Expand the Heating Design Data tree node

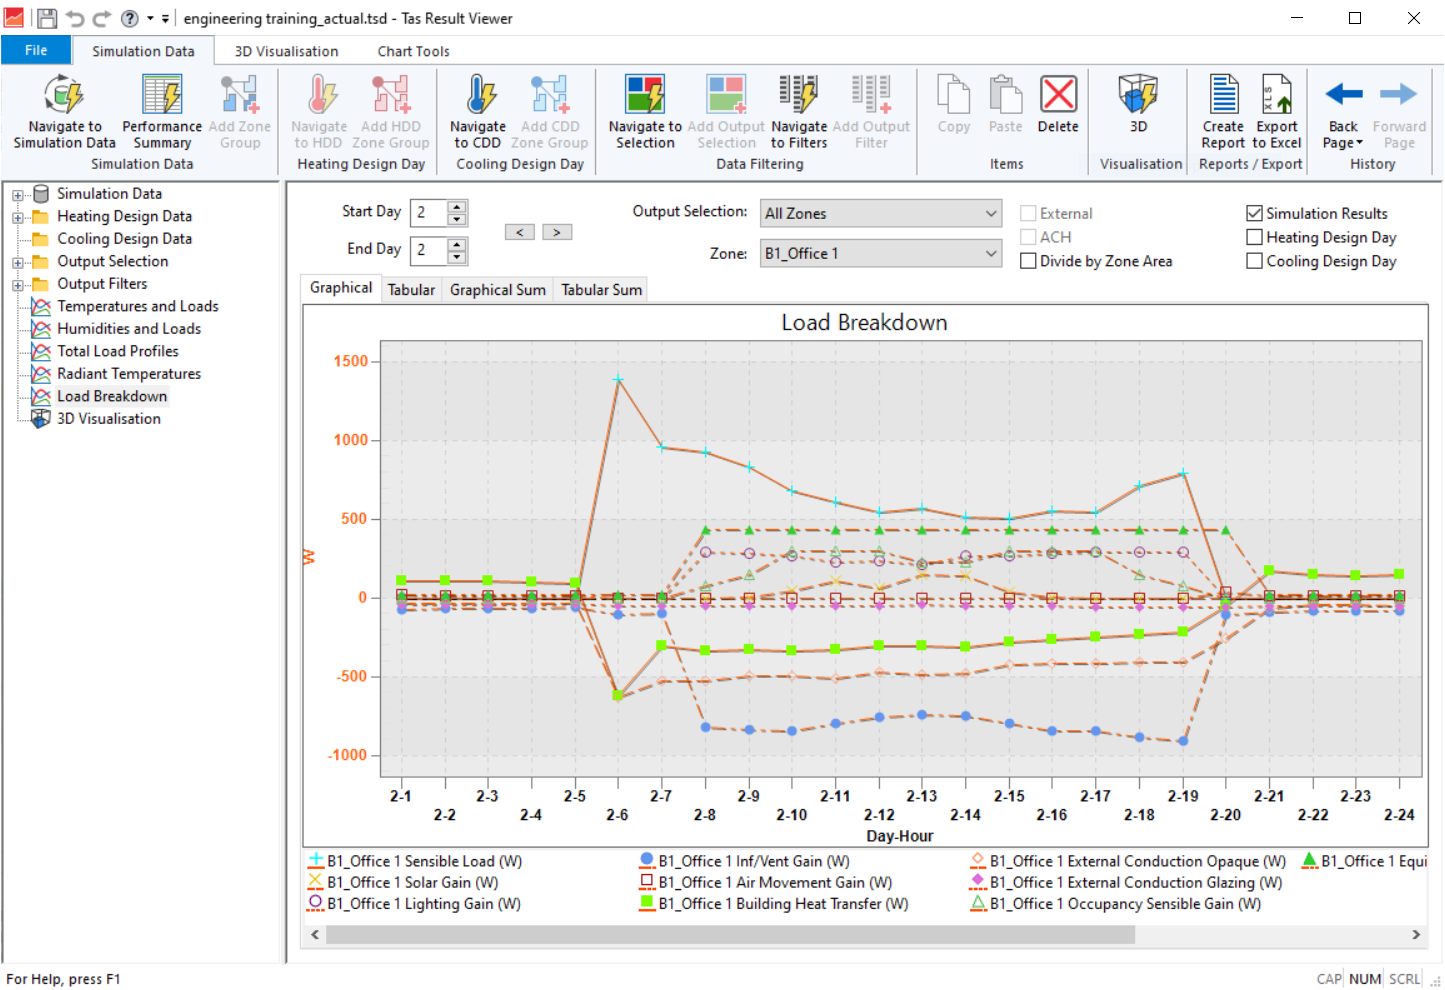17,217
